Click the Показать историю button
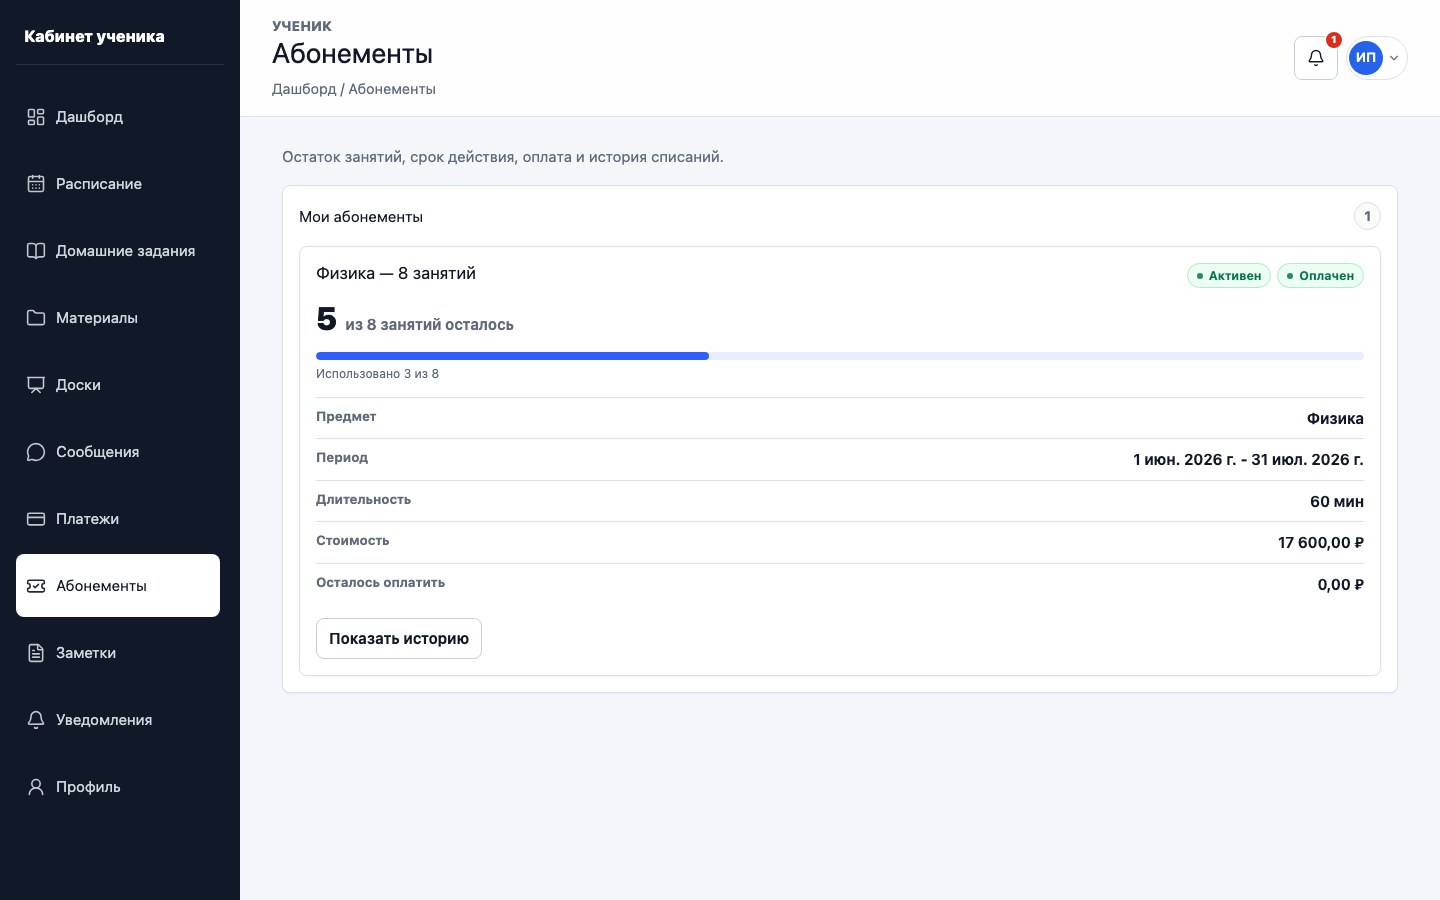 (x=399, y=638)
